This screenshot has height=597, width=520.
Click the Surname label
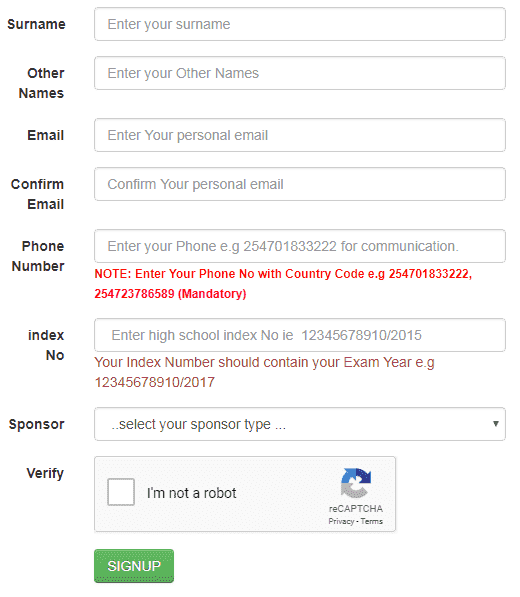point(36,24)
